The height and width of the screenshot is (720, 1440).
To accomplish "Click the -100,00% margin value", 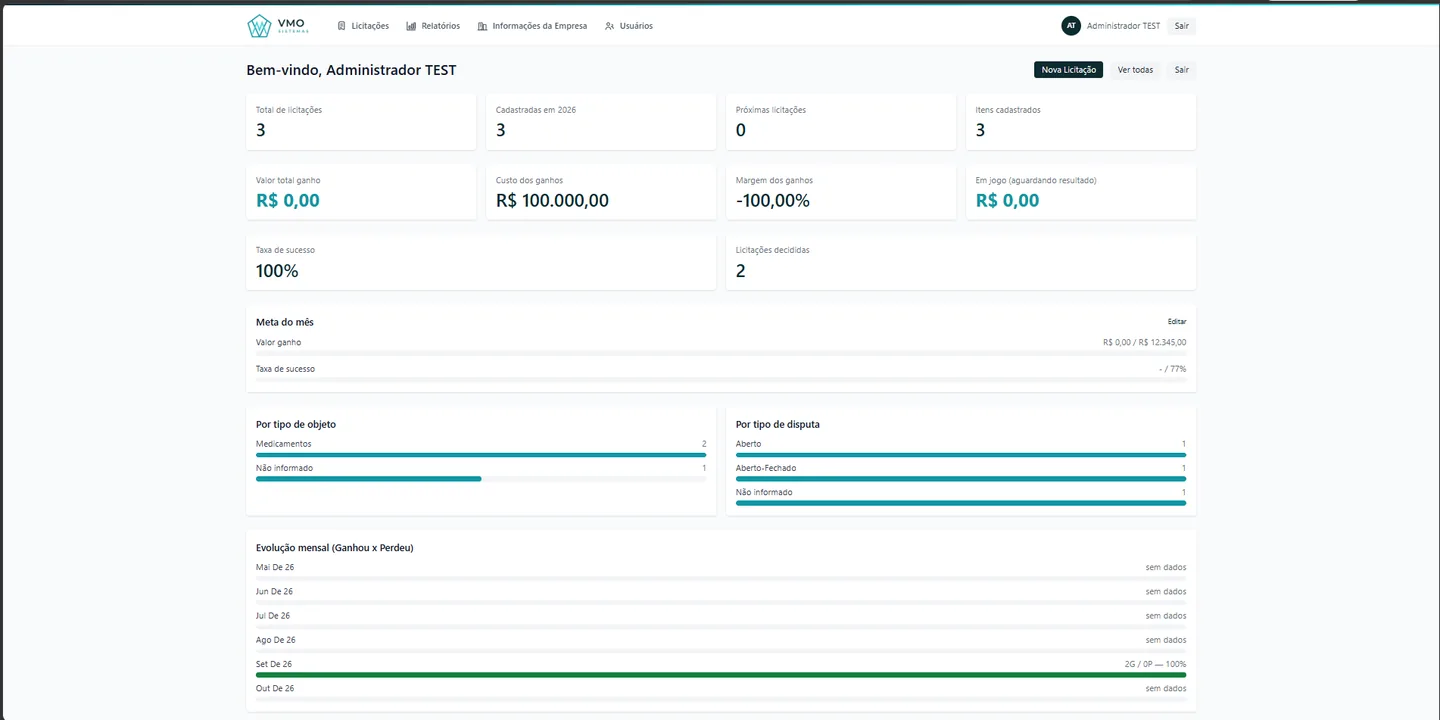I will point(773,200).
